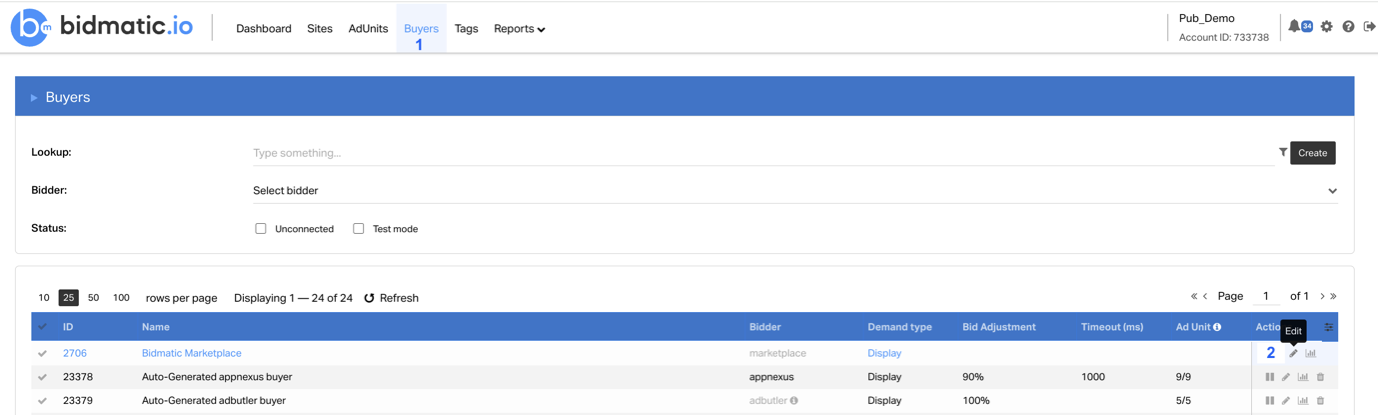1378x415 pixels.
Task: Click info icon next to adbutler bidder
Action: [794, 400]
